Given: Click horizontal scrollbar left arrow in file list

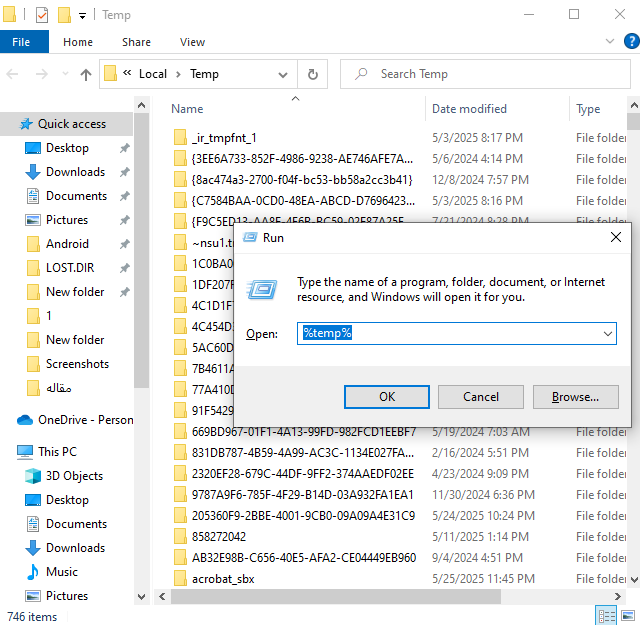Looking at the screenshot, I should (162, 596).
